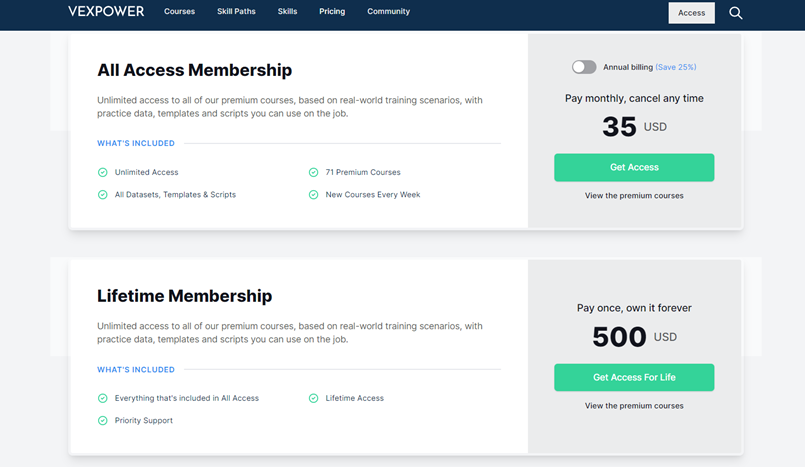Click checkmark icon beside Unlimited Access
This screenshot has height=467, width=805.
pos(103,172)
